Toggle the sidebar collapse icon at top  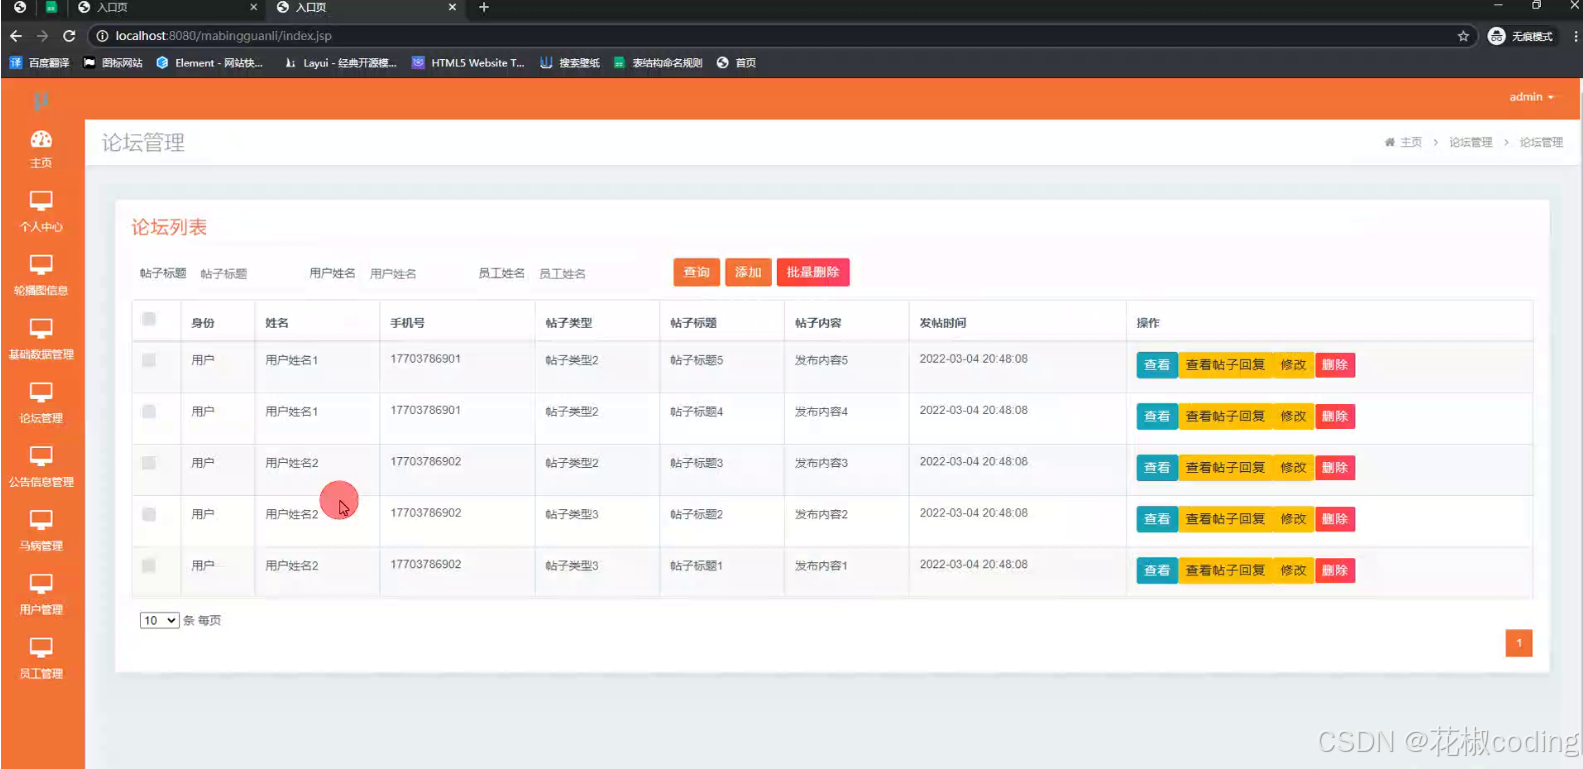[41, 101]
